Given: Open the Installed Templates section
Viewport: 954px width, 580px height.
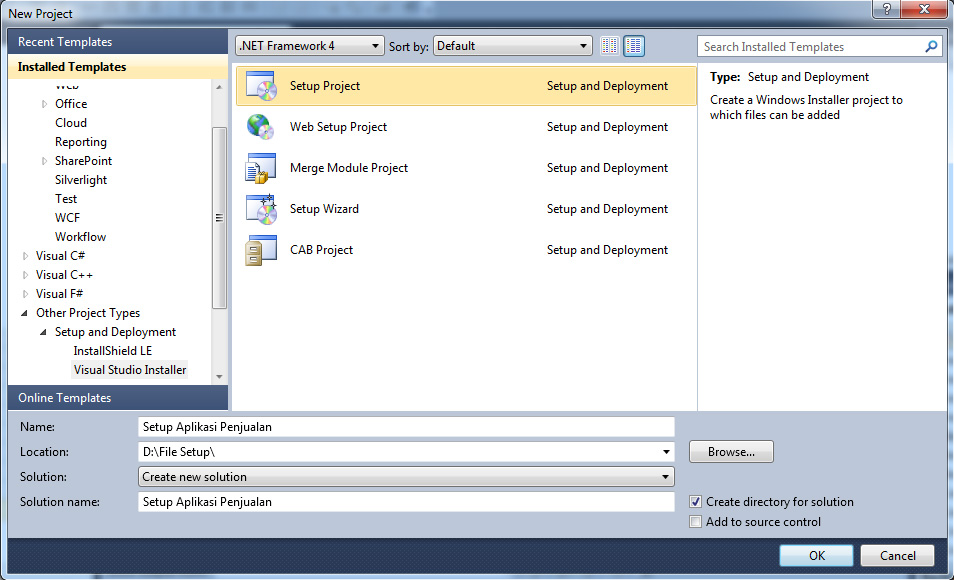Looking at the screenshot, I should (x=118, y=67).
